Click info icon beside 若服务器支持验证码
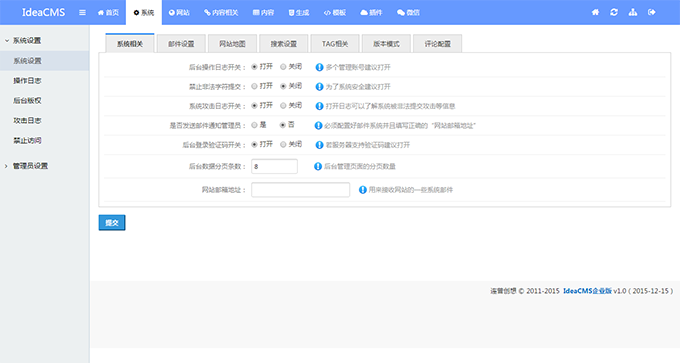Image resolution: width=680 pixels, height=363 pixels. coord(319,145)
